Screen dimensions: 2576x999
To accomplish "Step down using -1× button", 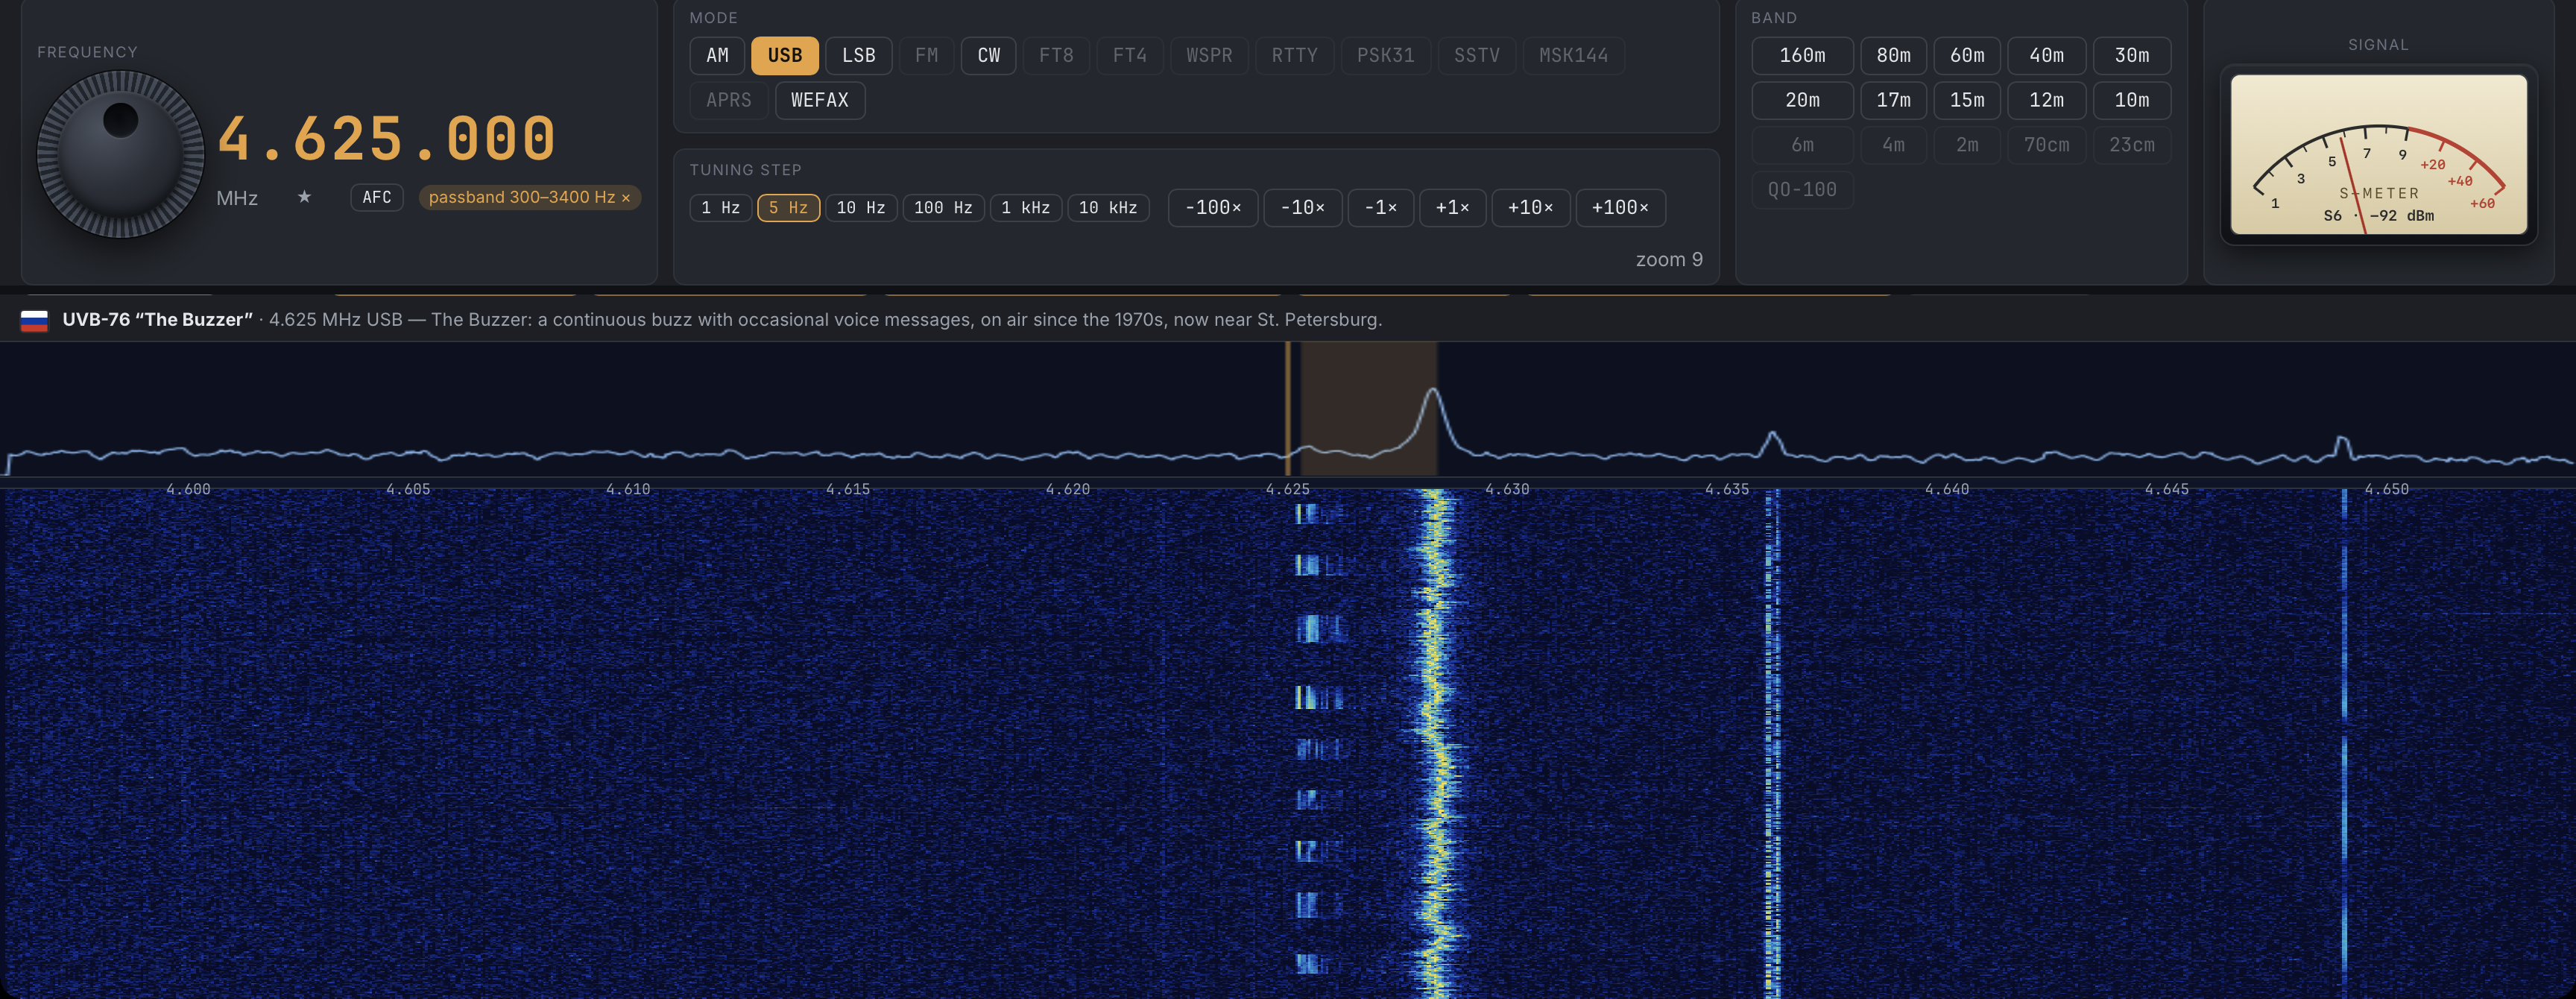I will pyautogui.click(x=1381, y=207).
